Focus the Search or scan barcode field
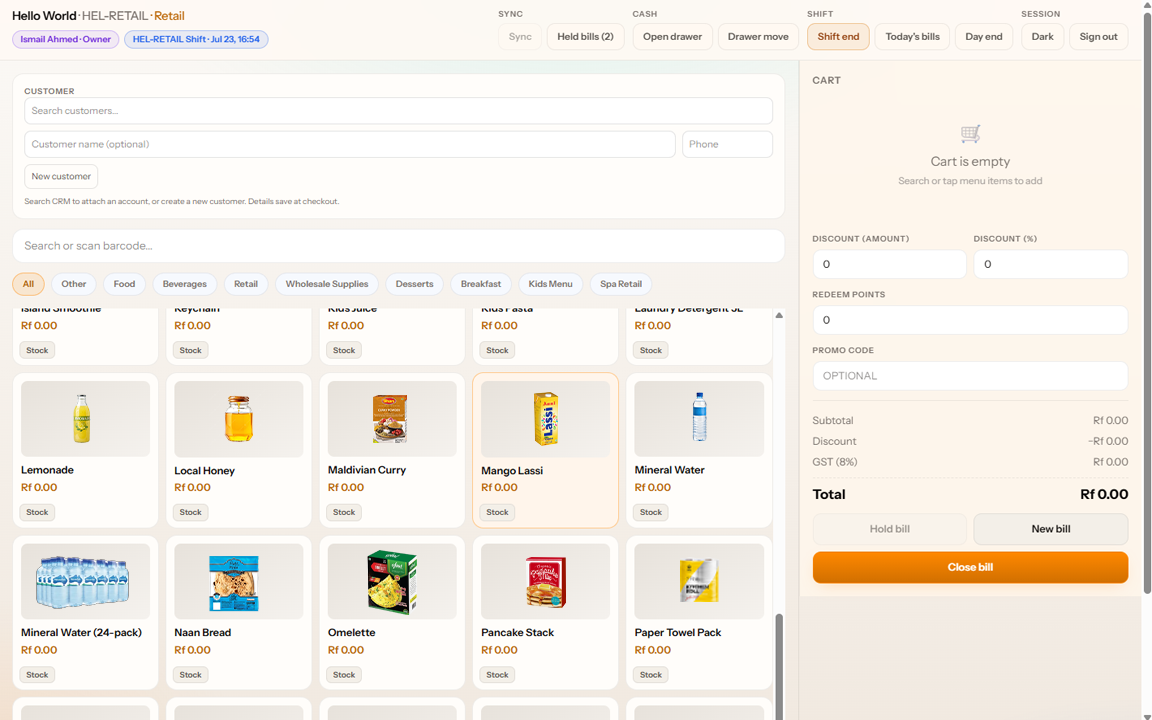Viewport: 1152px width, 720px height. 398,246
